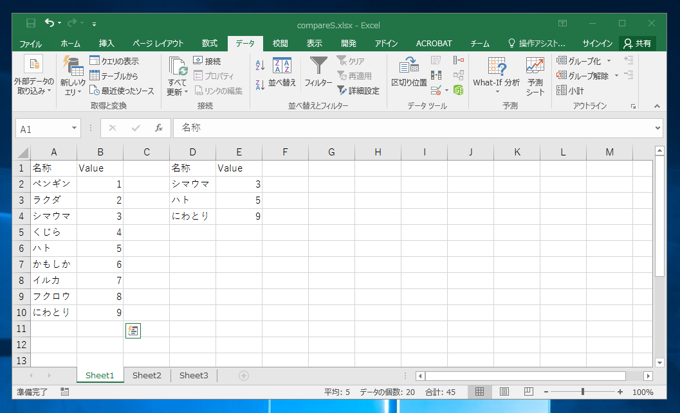Open the Sort (並べ替え) dialog

point(282,72)
